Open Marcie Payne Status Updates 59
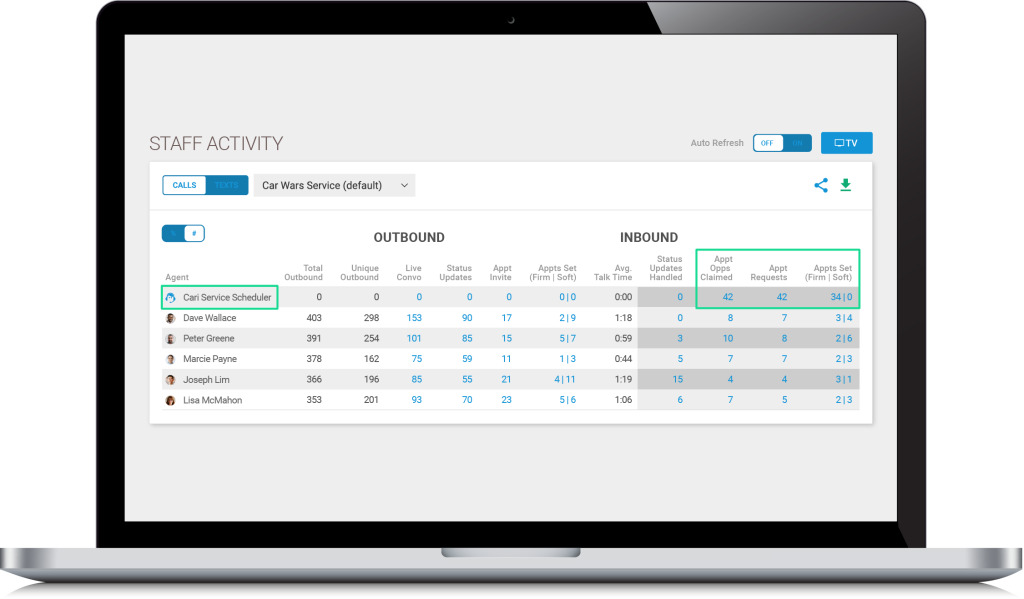The image size is (1024, 599). 467,359
